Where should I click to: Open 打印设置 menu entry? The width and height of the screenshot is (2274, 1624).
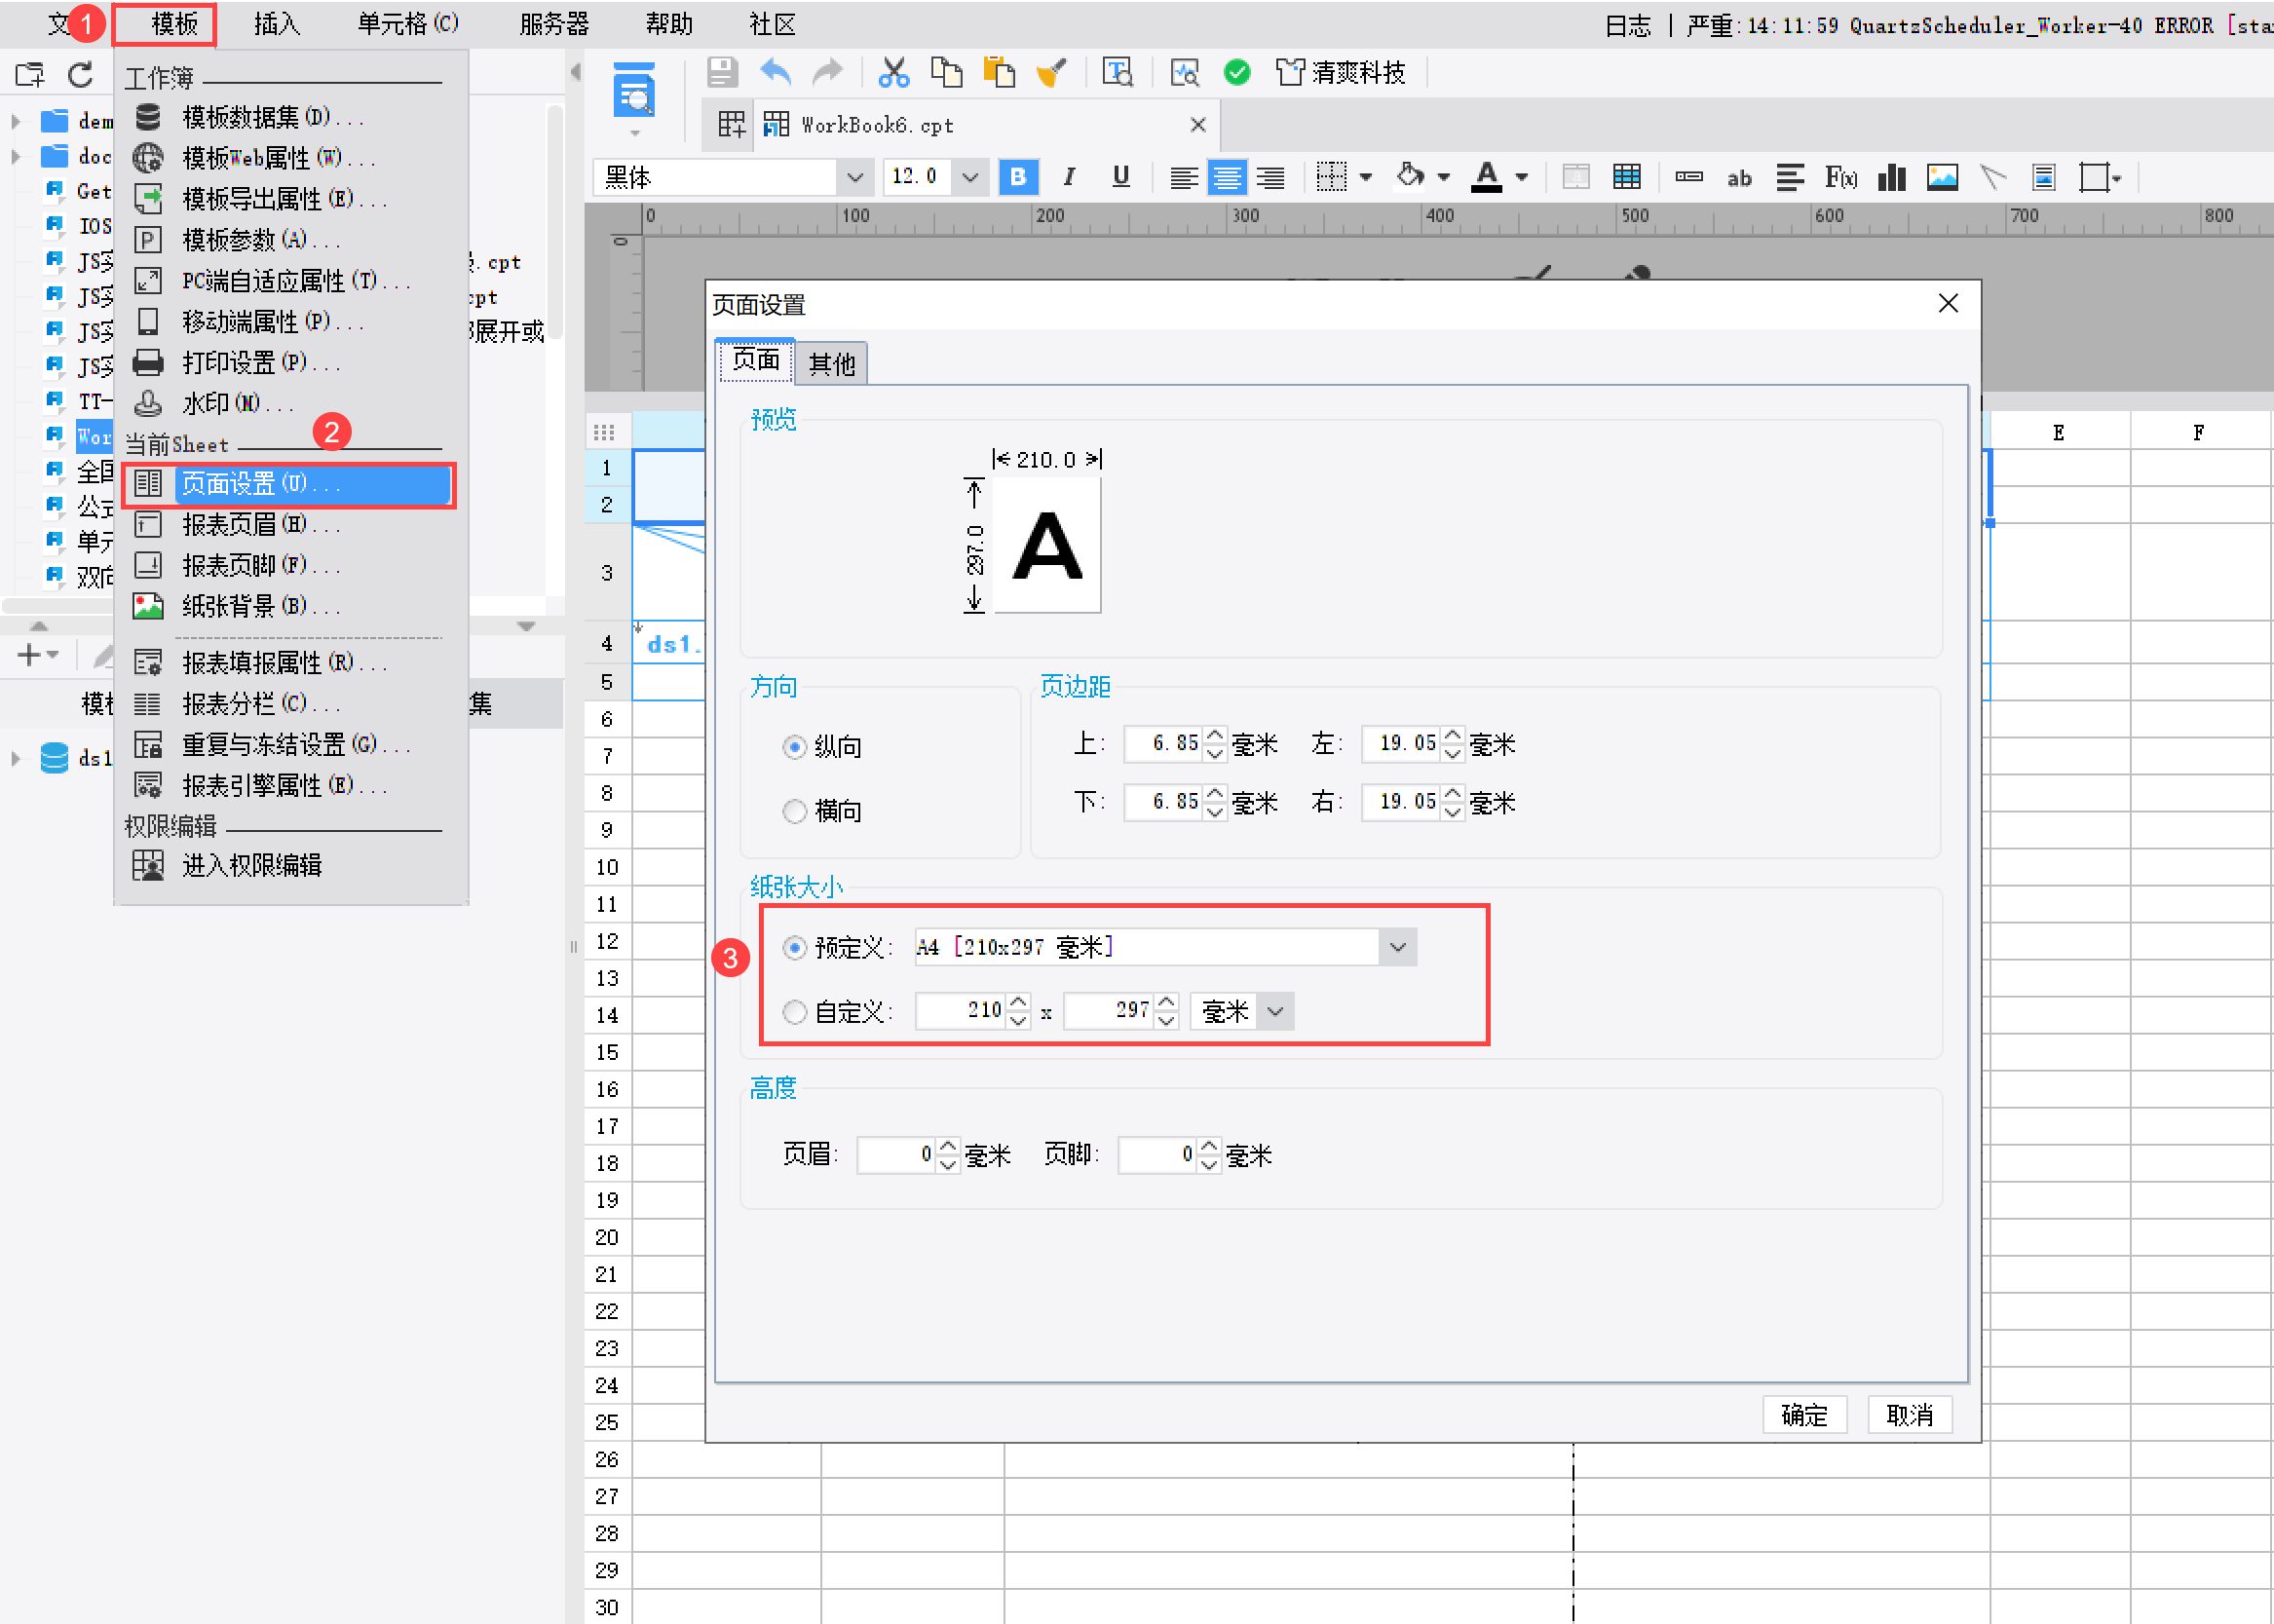(x=245, y=362)
